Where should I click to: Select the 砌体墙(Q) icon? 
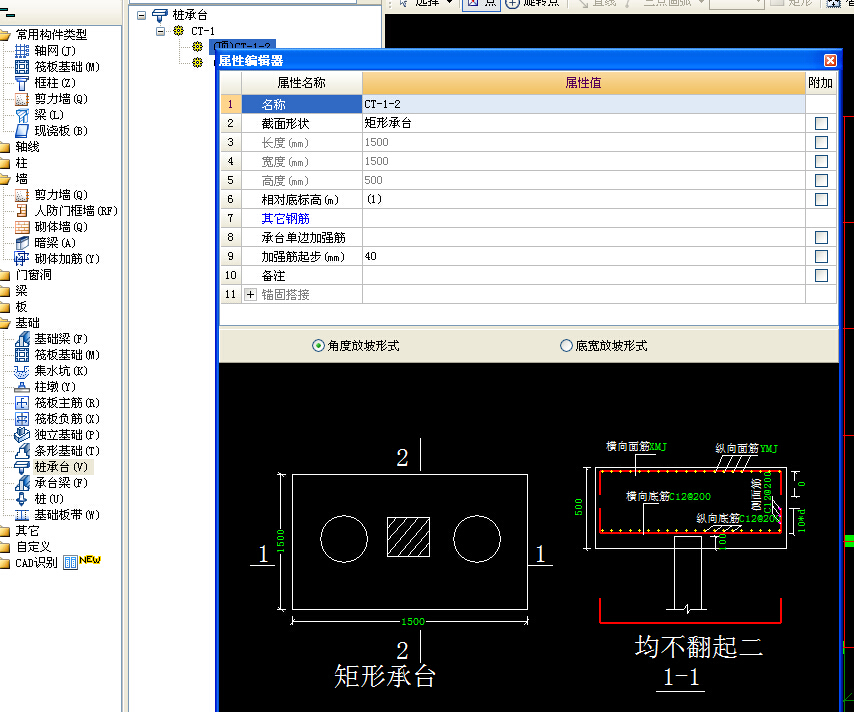(x=22, y=227)
